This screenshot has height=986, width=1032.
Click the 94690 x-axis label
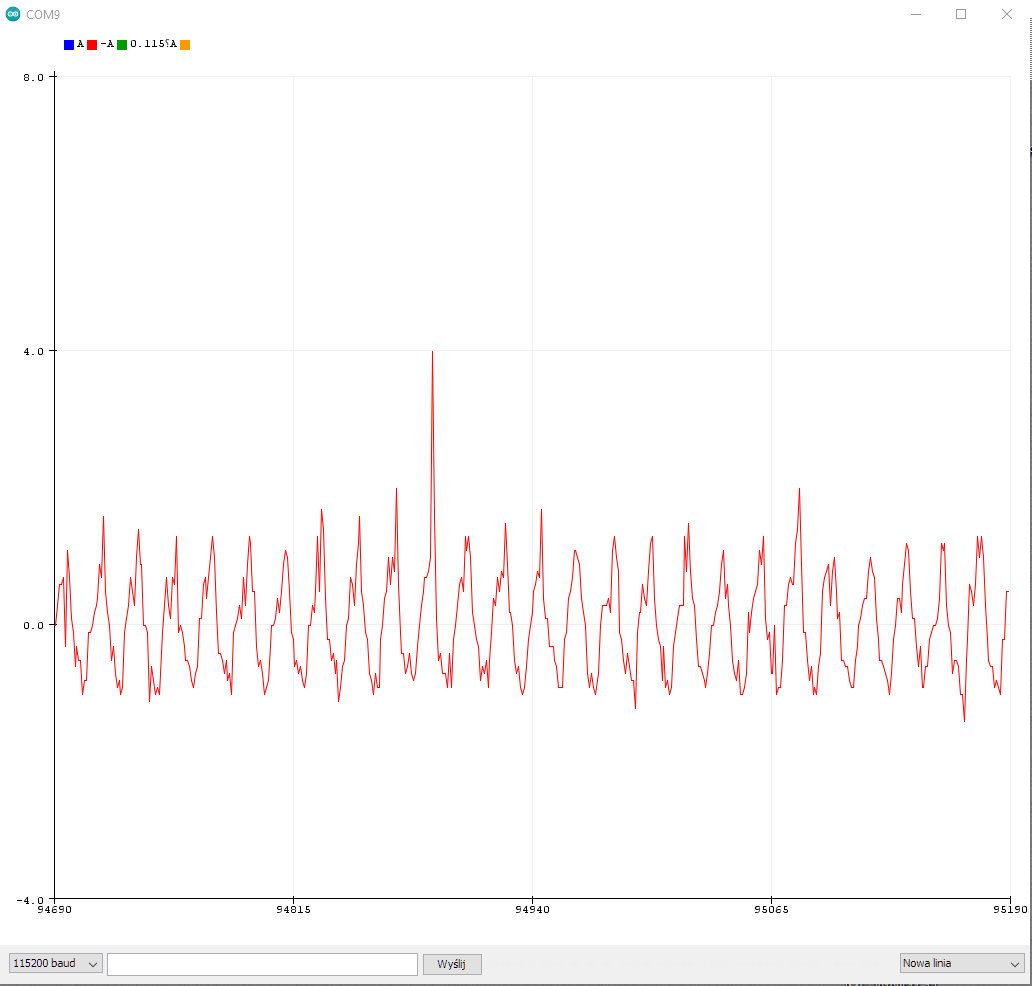click(x=55, y=910)
